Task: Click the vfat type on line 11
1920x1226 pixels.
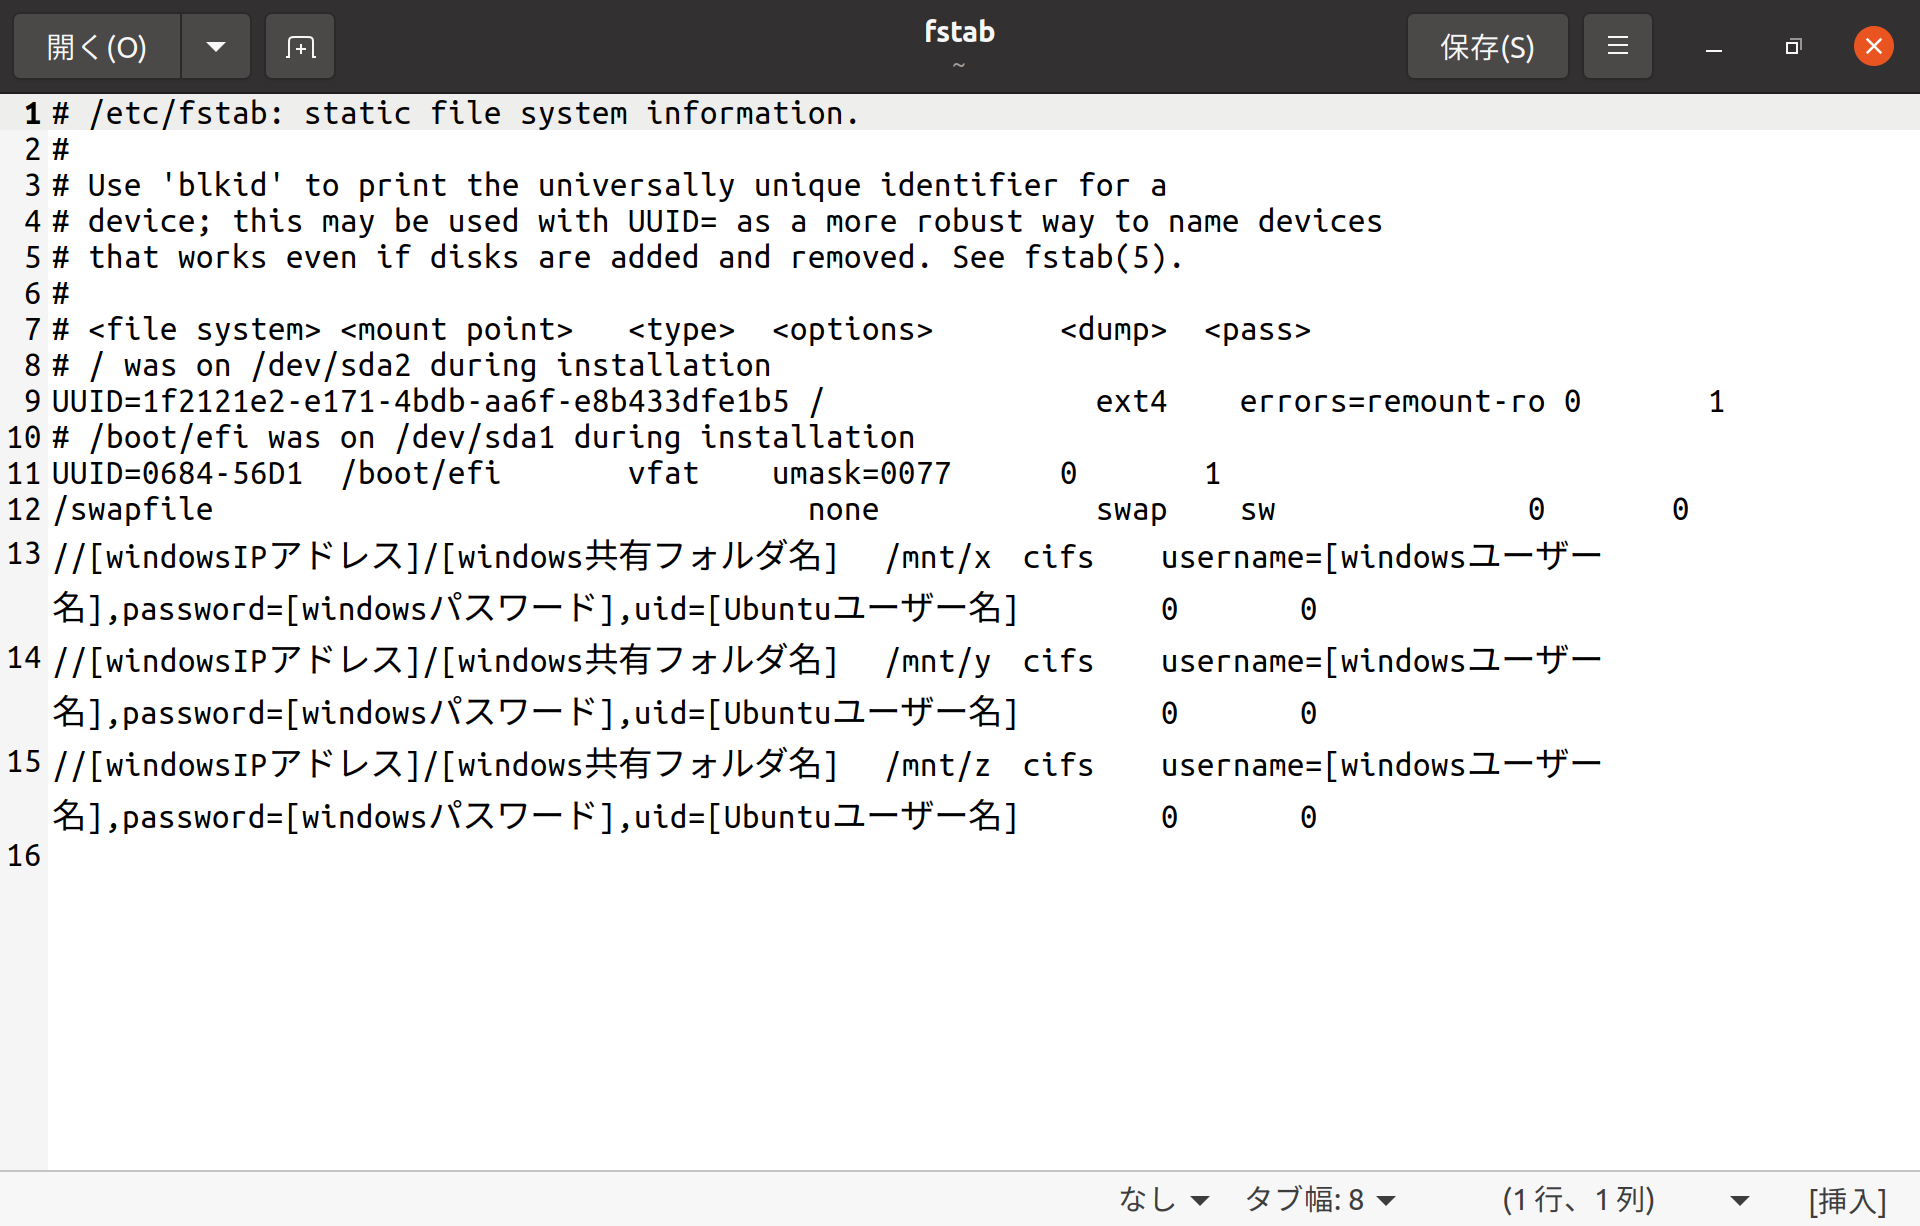Action: (663, 474)
